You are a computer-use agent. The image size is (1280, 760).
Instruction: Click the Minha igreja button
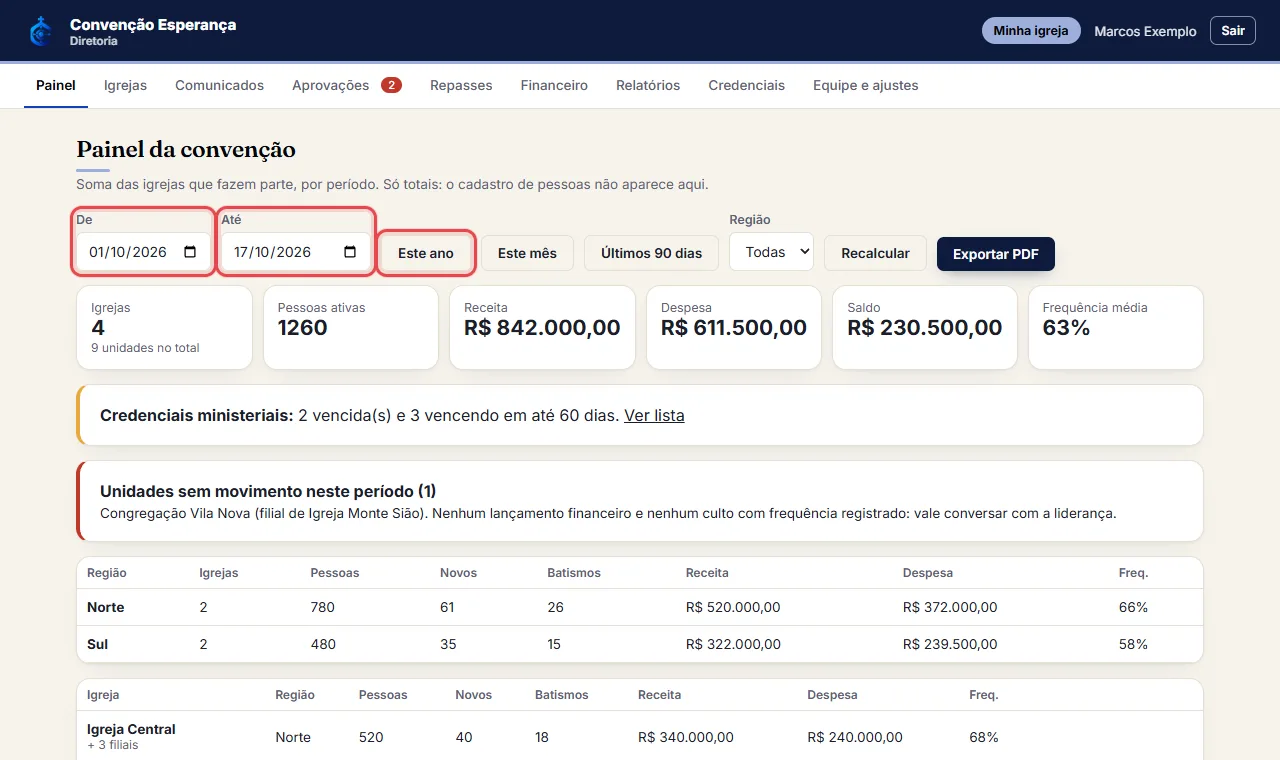coord(1031,31)
